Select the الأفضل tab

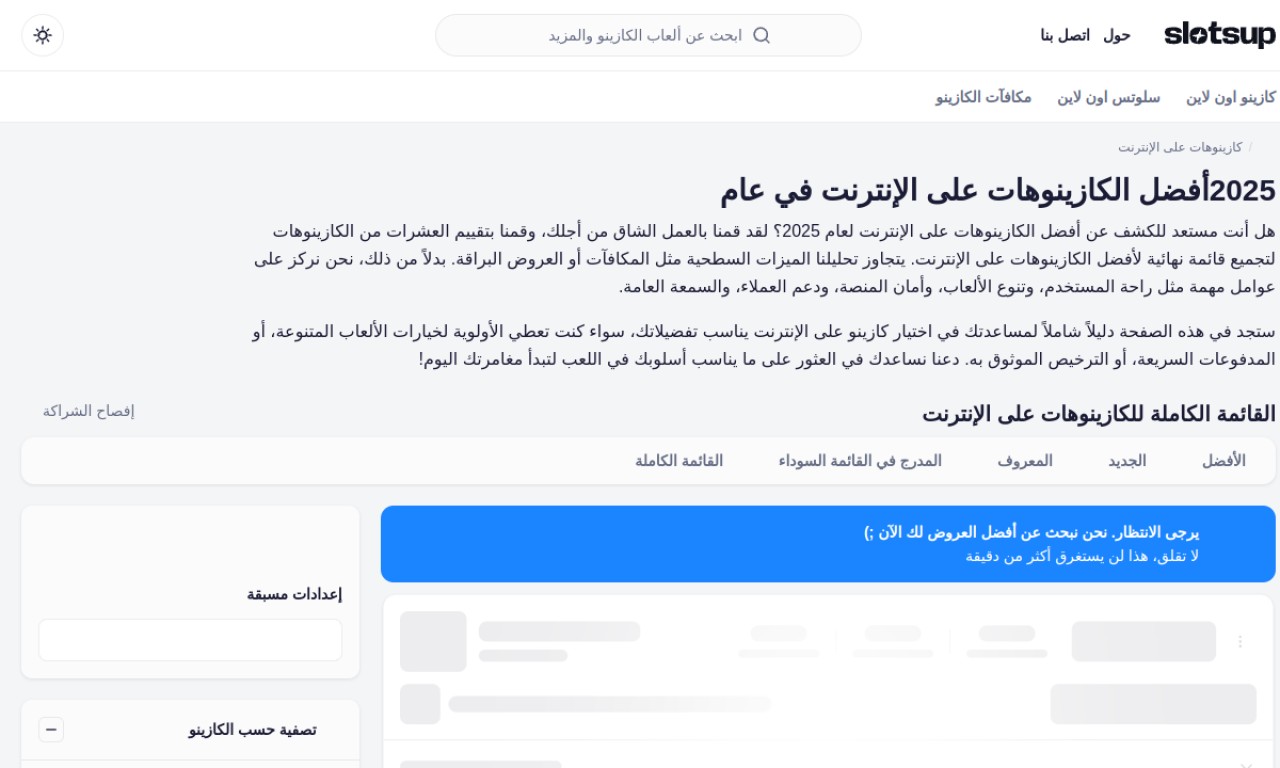tap(1223, 461)
